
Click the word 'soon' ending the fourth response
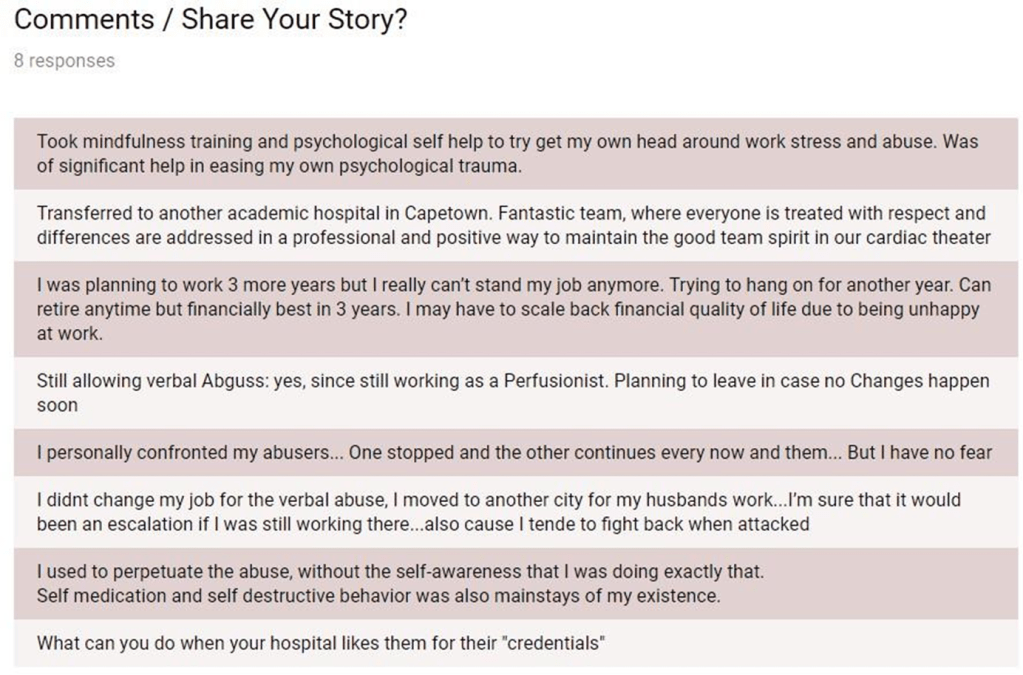(x=57, y=405)
